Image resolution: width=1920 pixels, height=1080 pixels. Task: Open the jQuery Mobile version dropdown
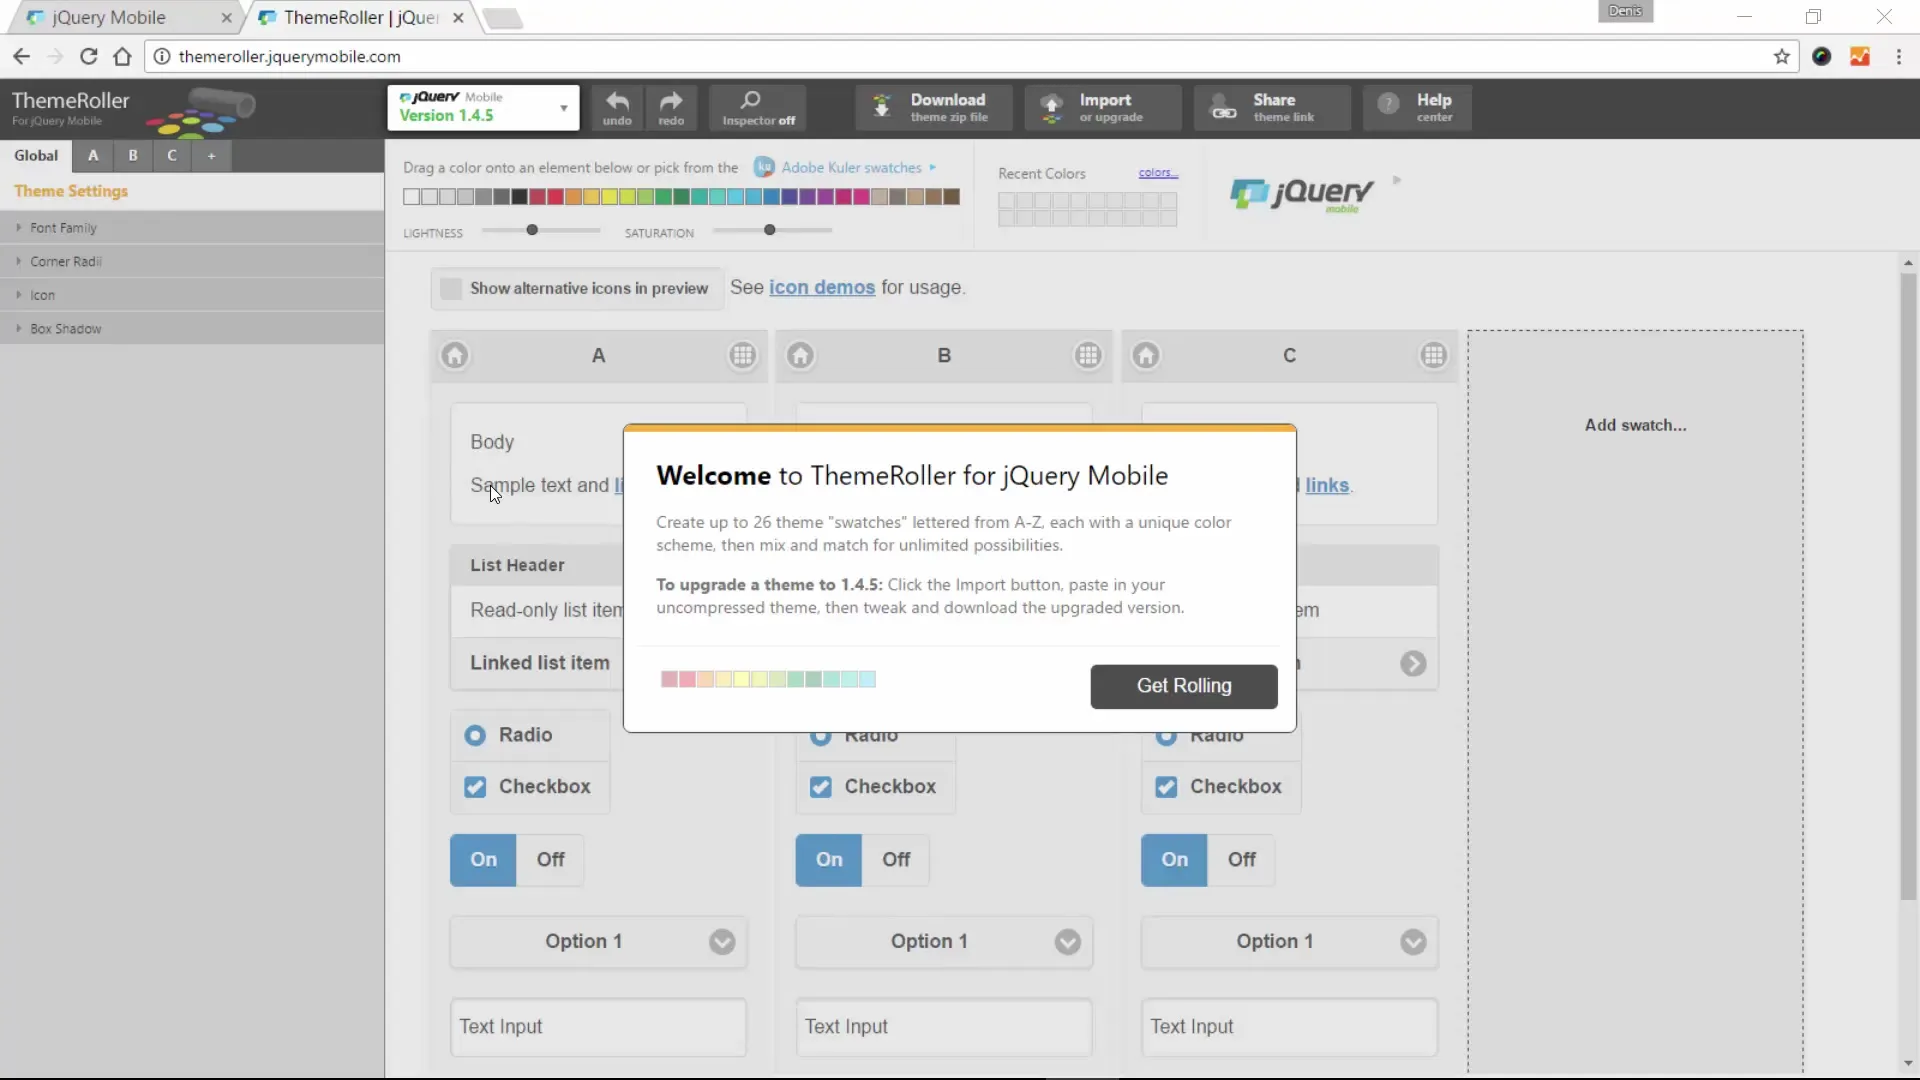(x=483, y=107)
